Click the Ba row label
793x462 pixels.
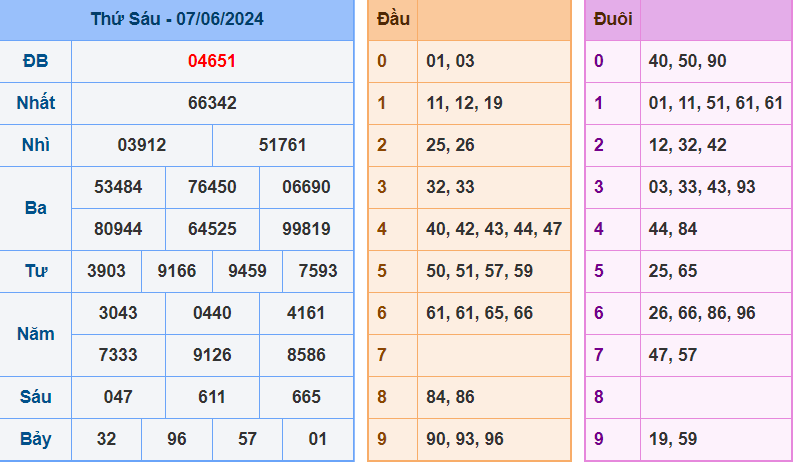click(35, 208)
